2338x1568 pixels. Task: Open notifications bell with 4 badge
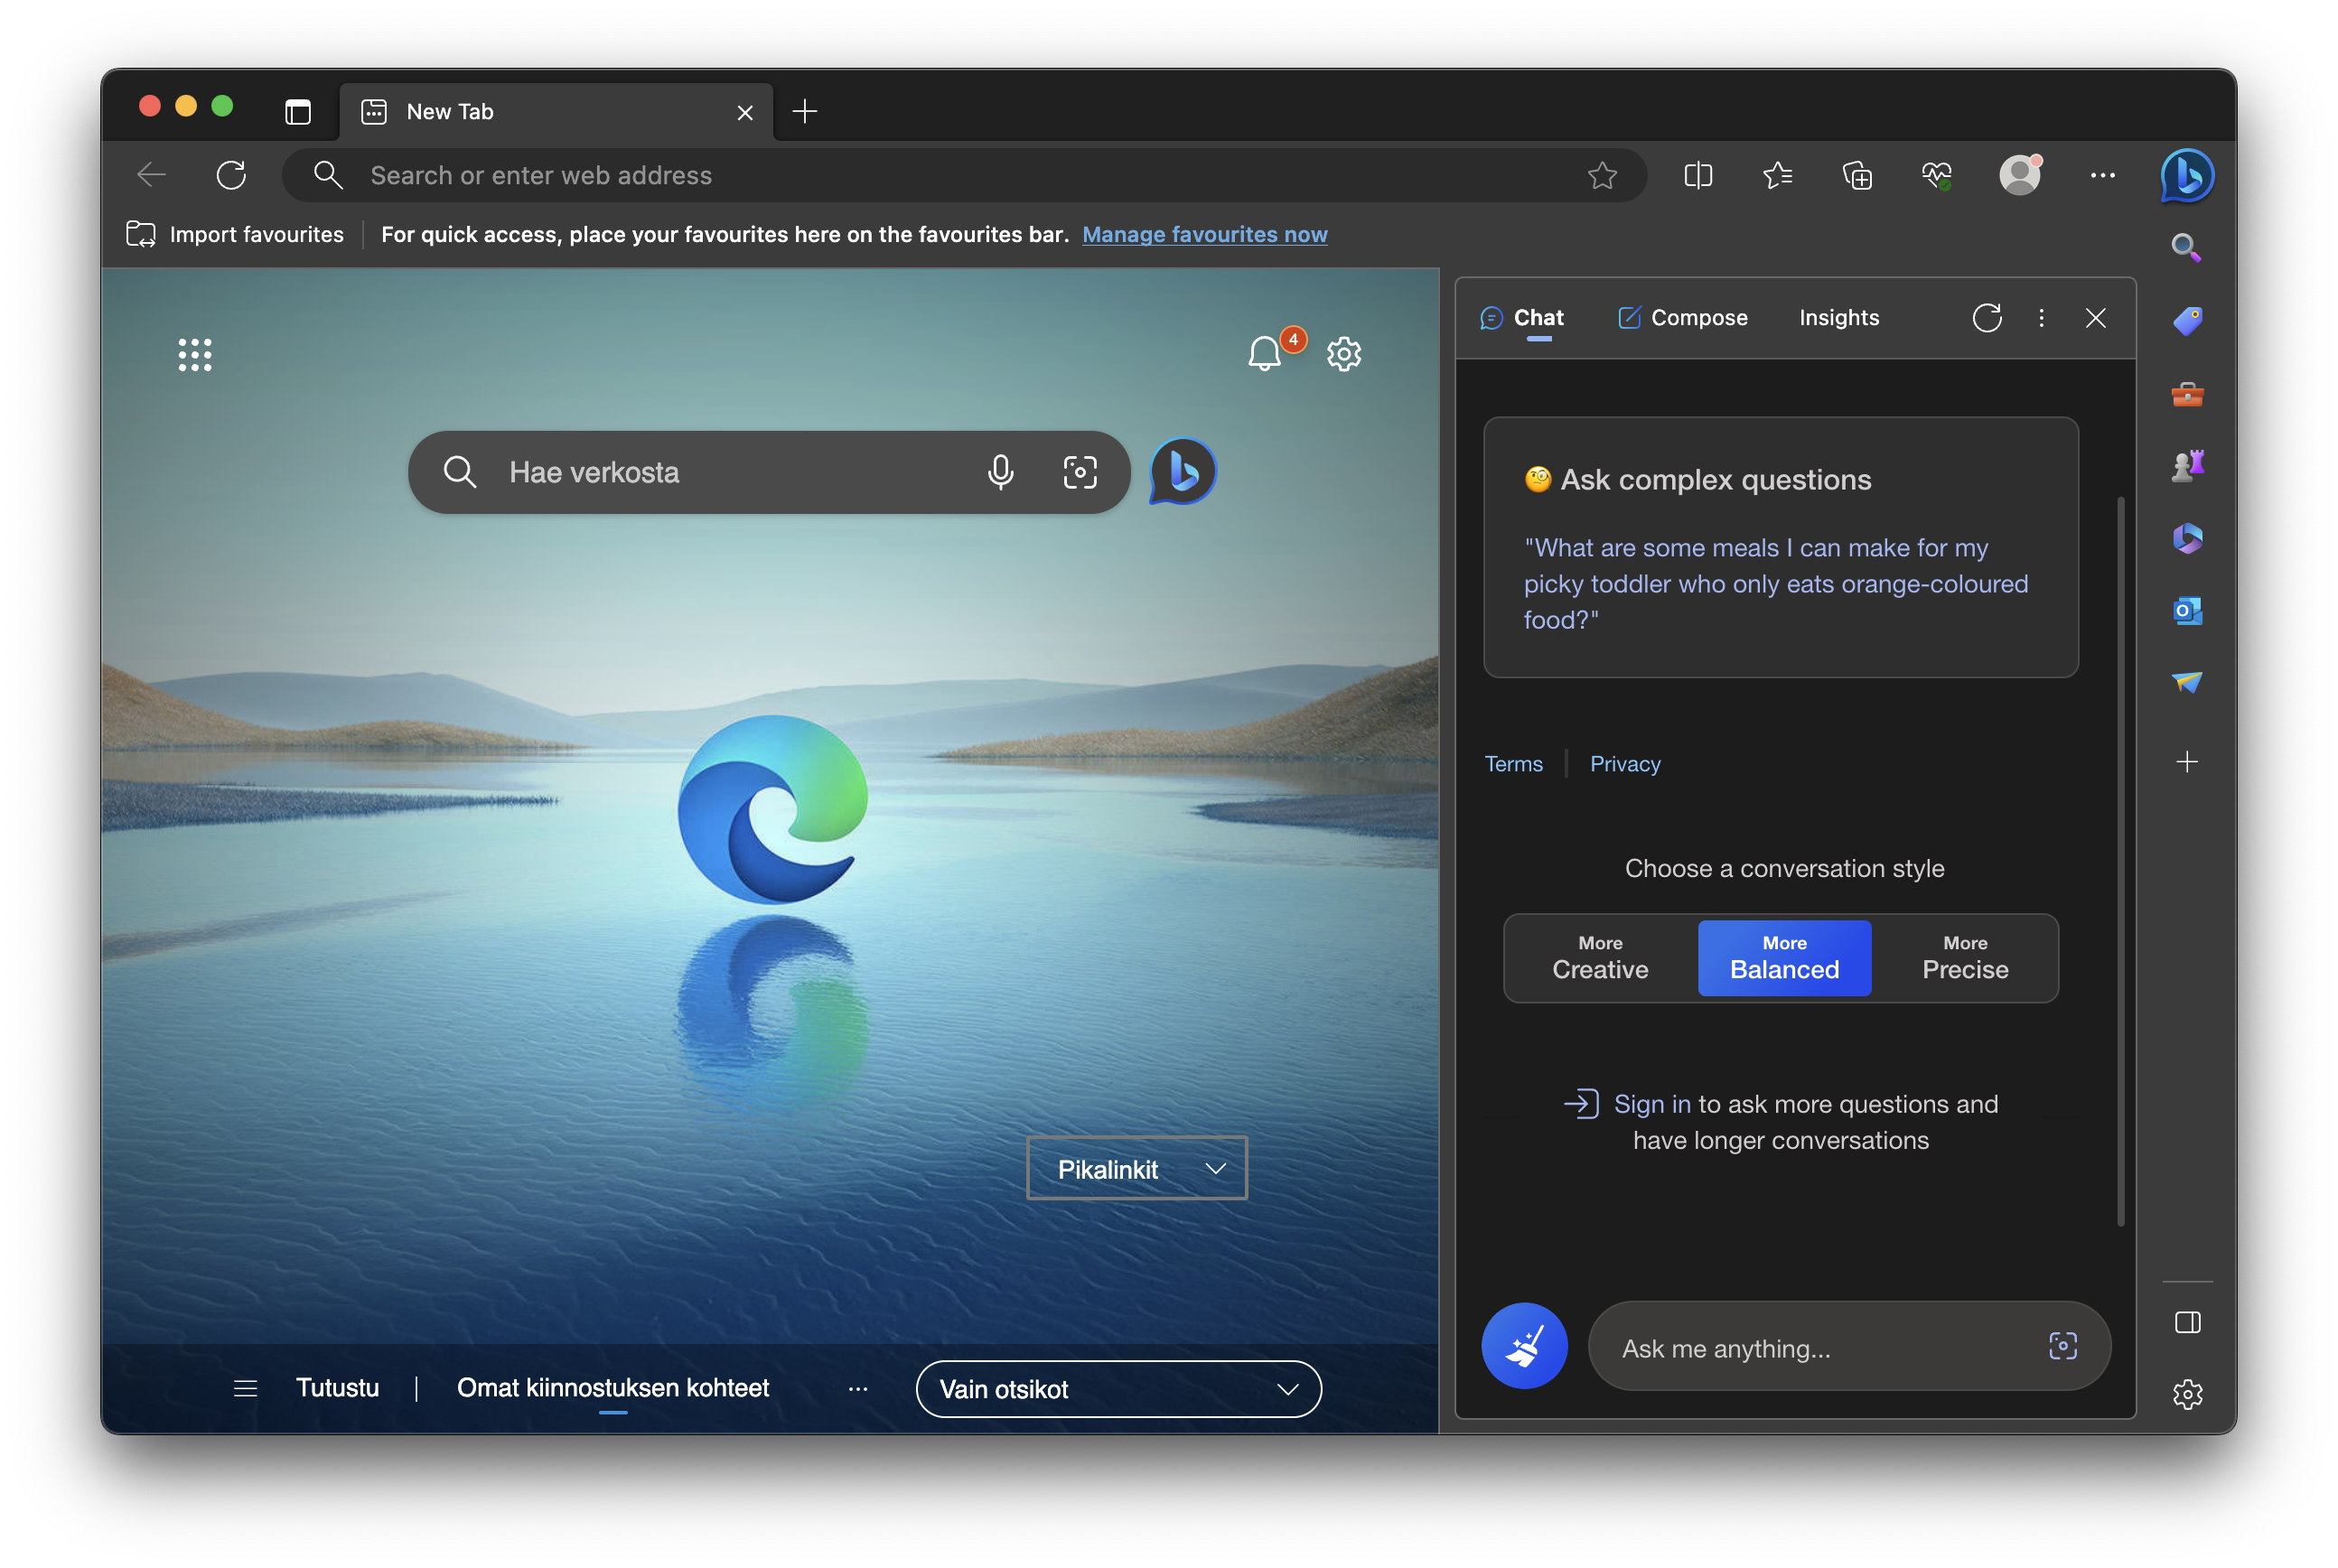1274,350
